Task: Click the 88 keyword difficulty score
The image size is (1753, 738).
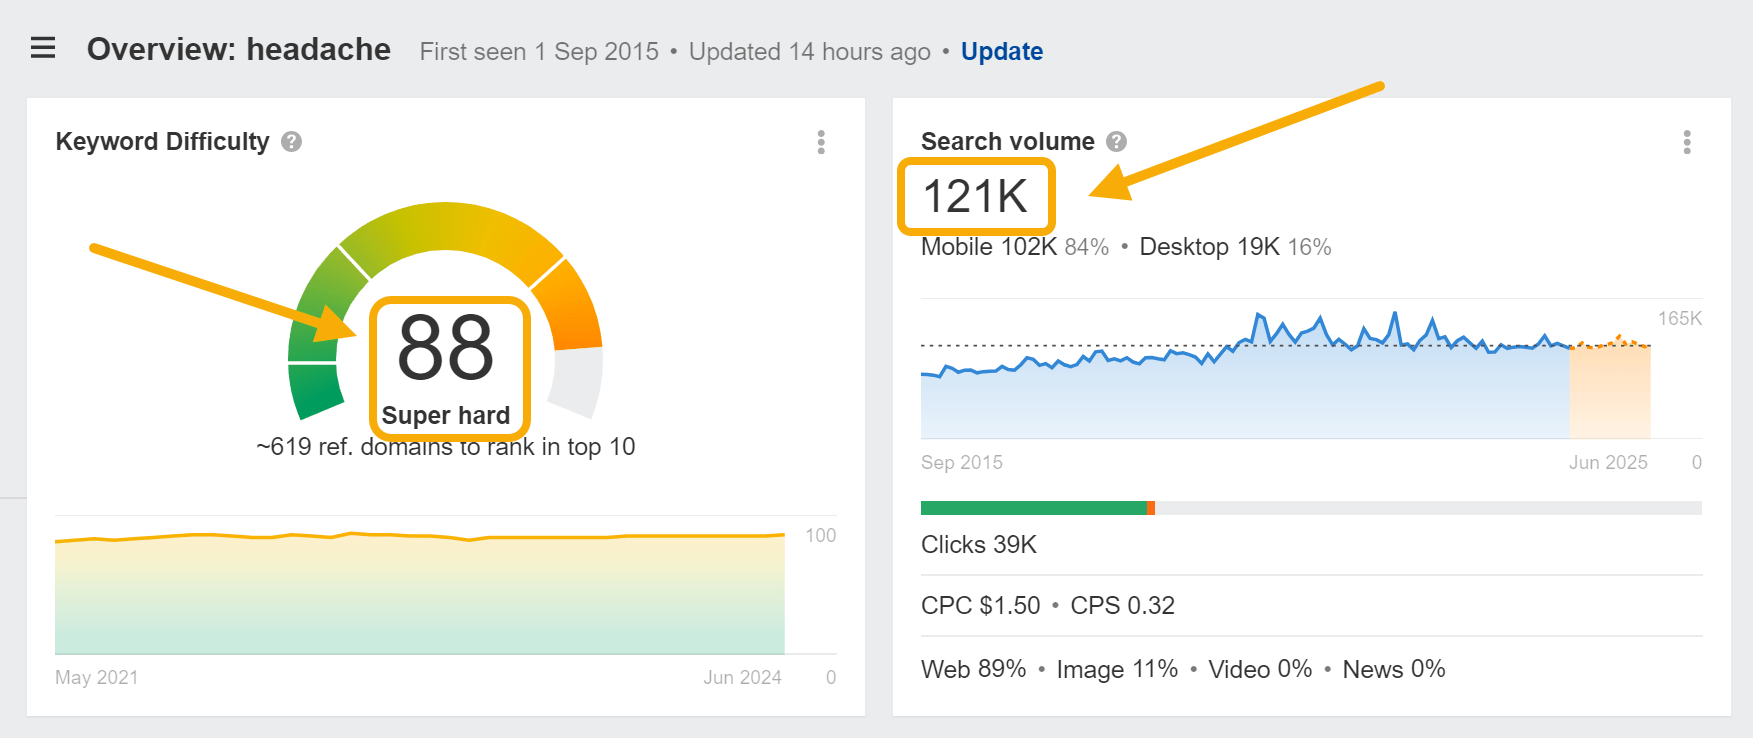Action: (x=446, y=348)
